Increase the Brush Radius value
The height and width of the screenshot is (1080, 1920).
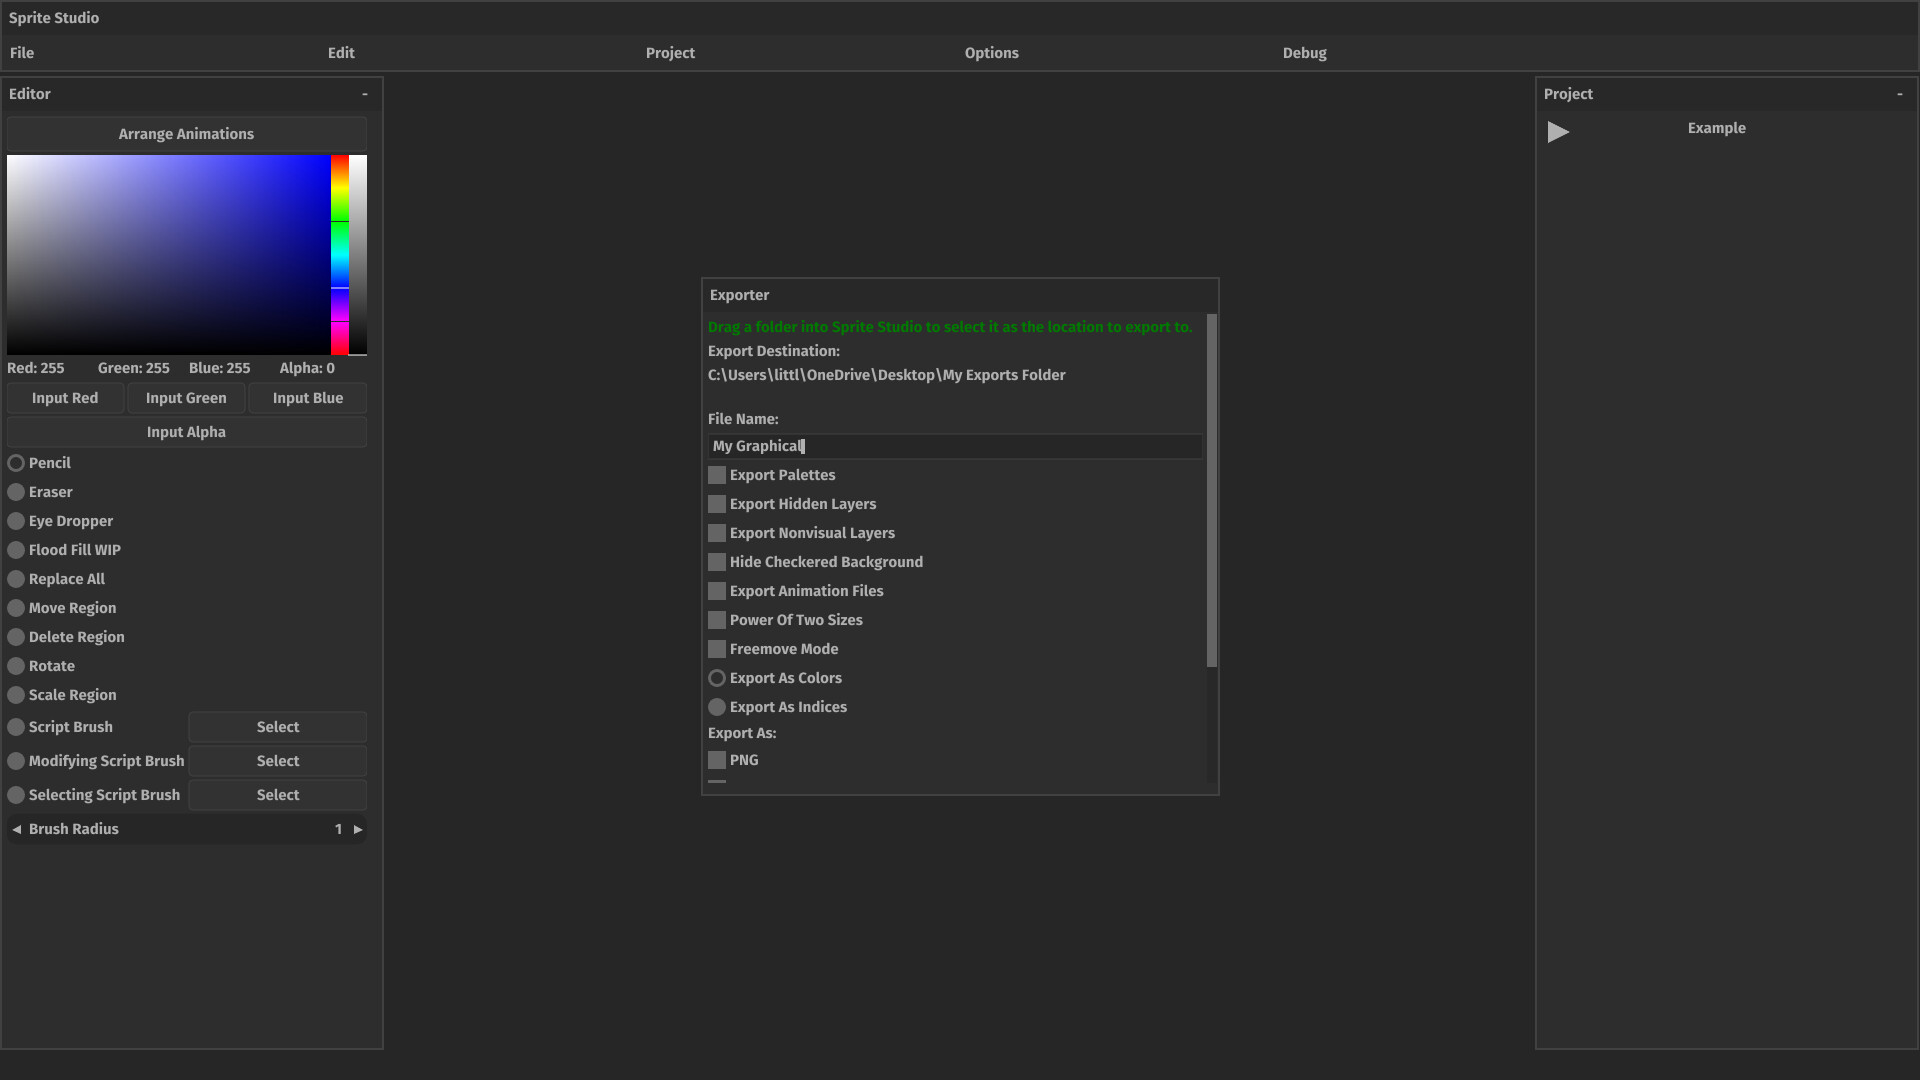(358, 829)
